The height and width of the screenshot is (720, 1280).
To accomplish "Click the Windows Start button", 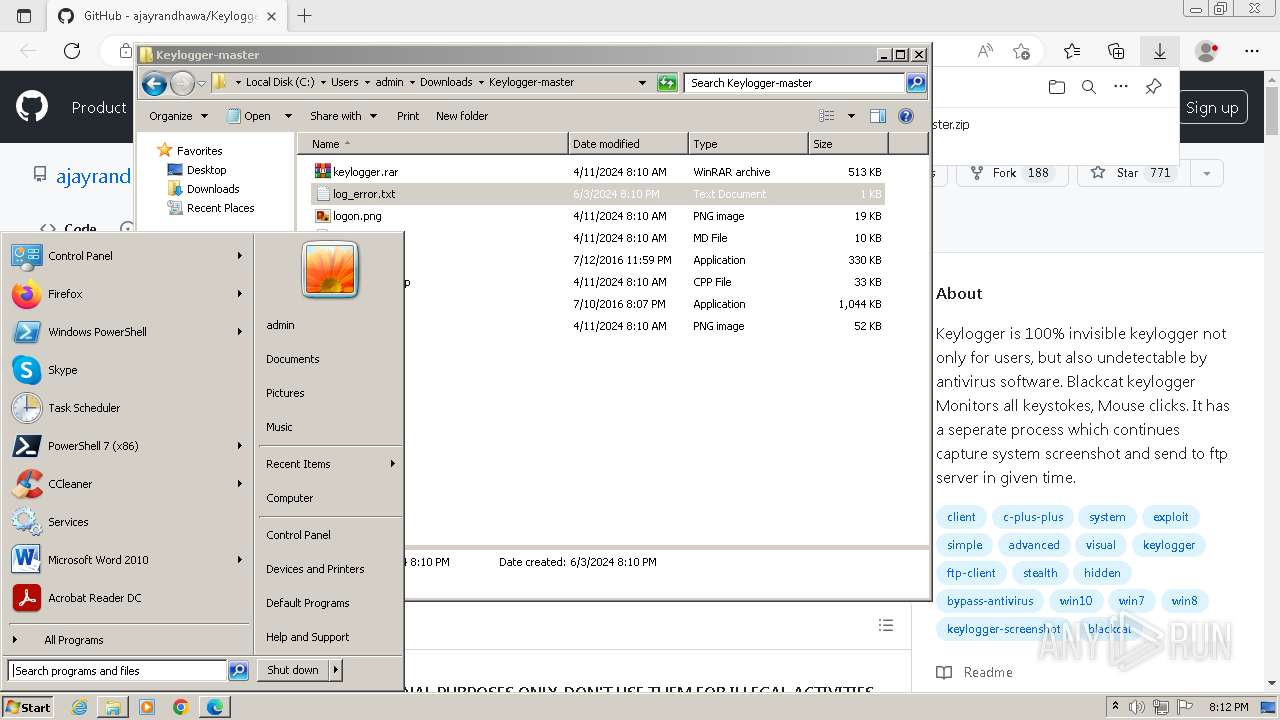I will point(28,707).
